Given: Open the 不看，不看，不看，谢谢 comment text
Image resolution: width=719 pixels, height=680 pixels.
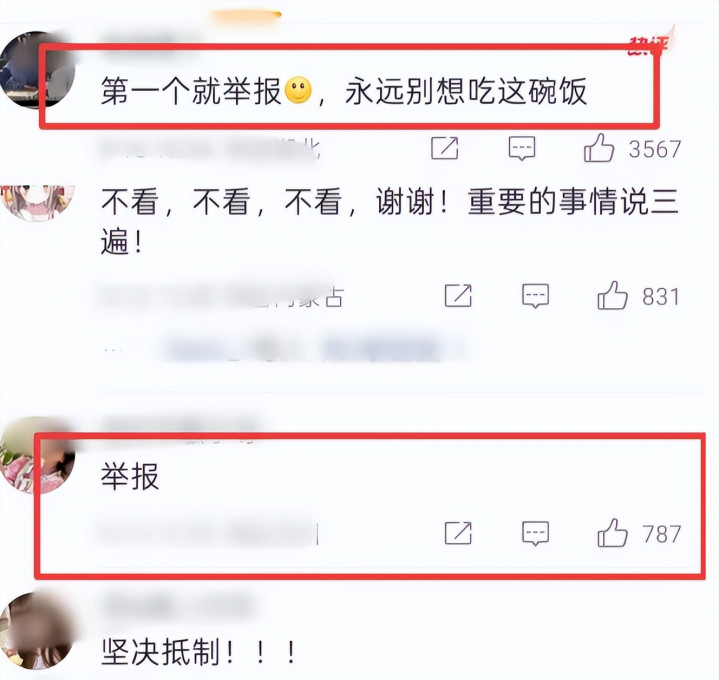Looking at the screenshot, I should coord(389,221).
